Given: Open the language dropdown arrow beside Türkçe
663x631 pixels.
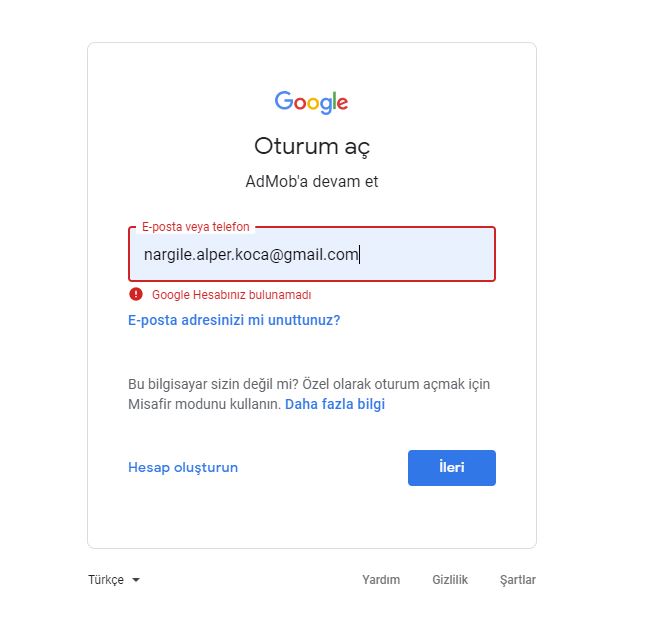Looking at the screenshot, I should [x=136, y=580].
